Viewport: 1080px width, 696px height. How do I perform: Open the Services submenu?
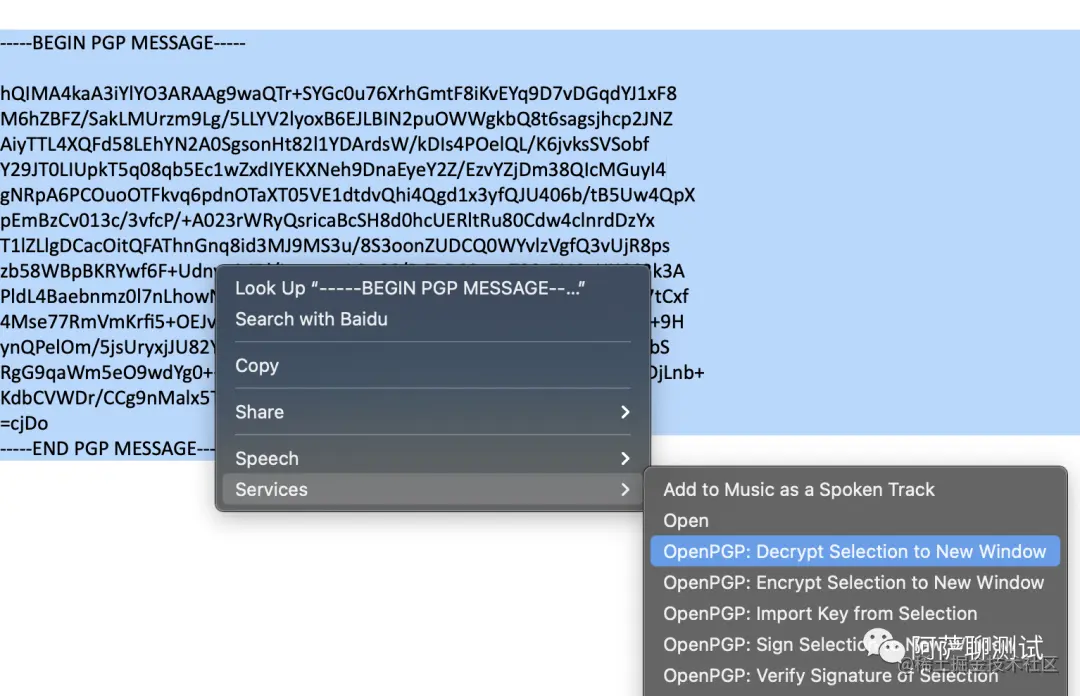point(433,489)
